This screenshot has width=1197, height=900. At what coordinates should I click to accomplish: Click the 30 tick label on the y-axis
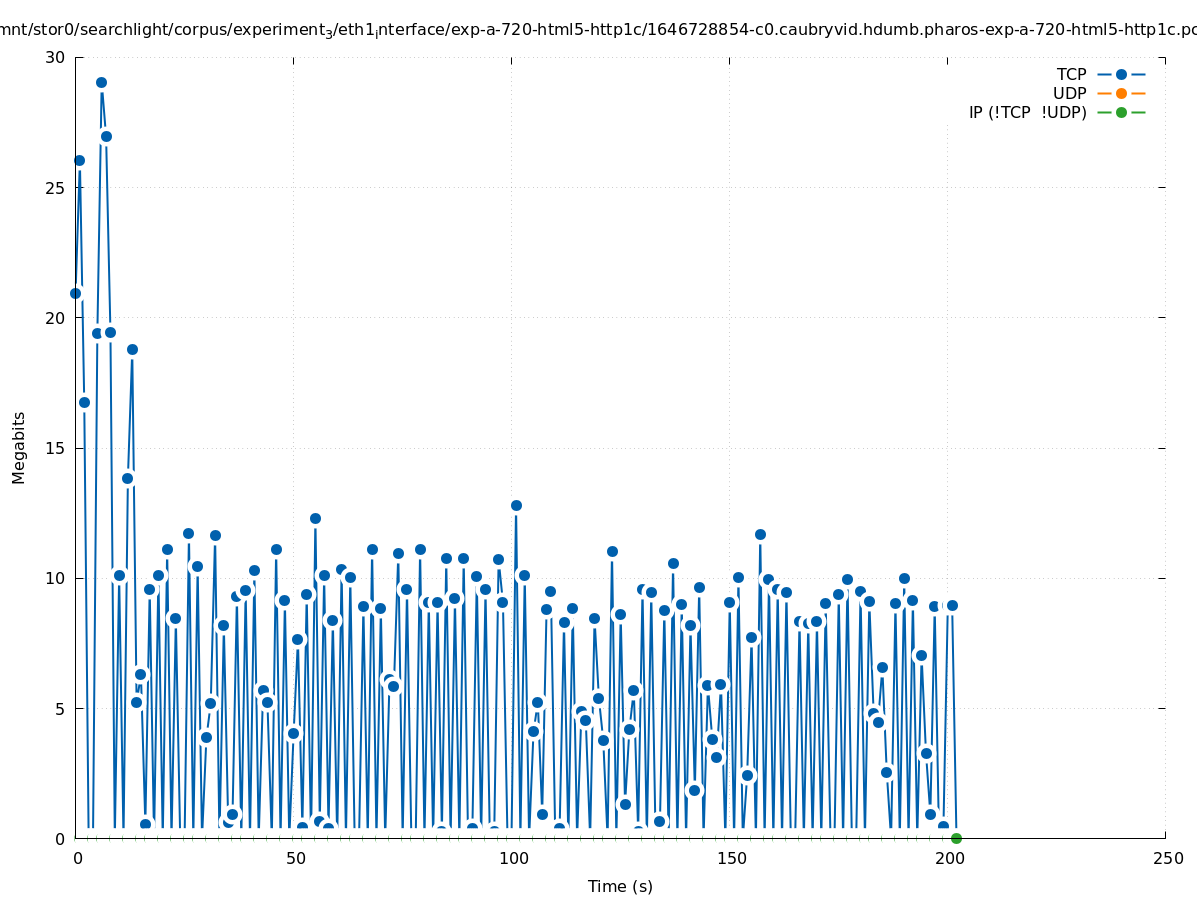click(x=55, y=57)
